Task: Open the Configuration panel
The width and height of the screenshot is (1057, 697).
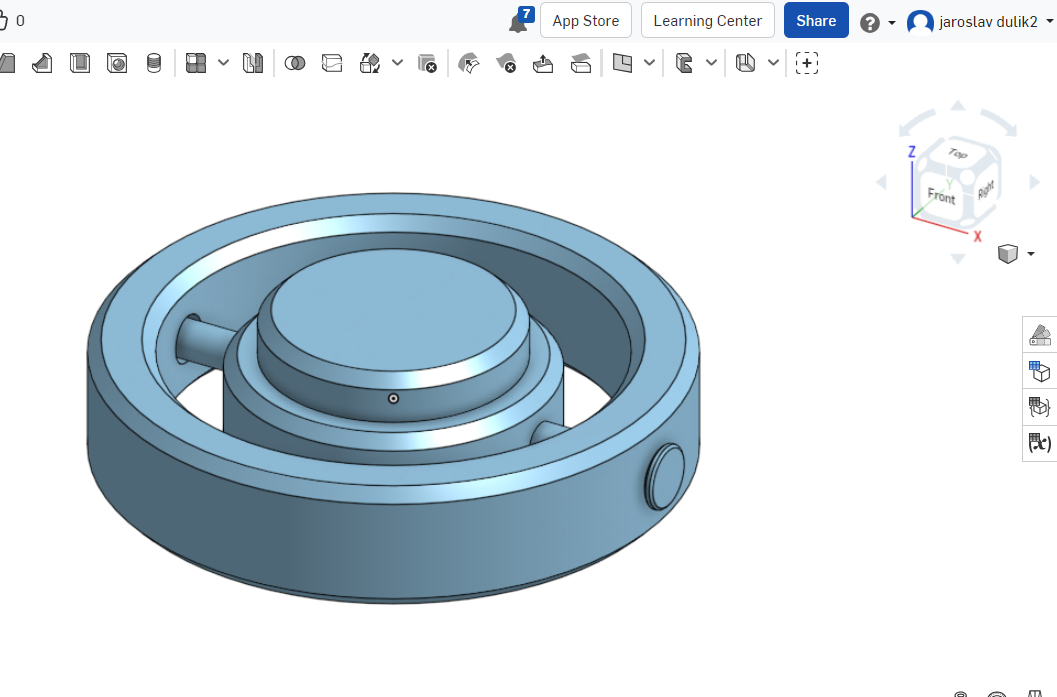Action: point(1040,371)
